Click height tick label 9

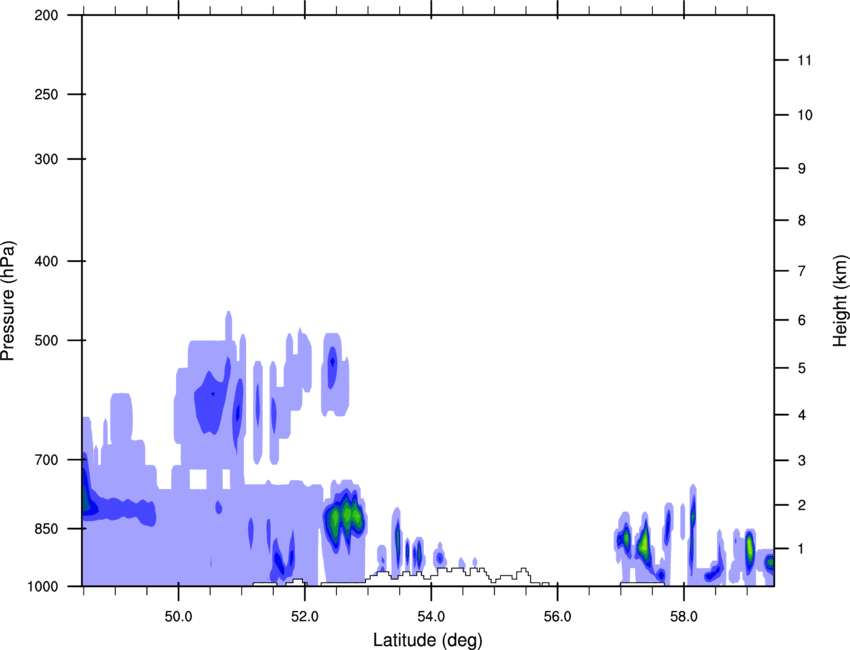click(802, 169)
